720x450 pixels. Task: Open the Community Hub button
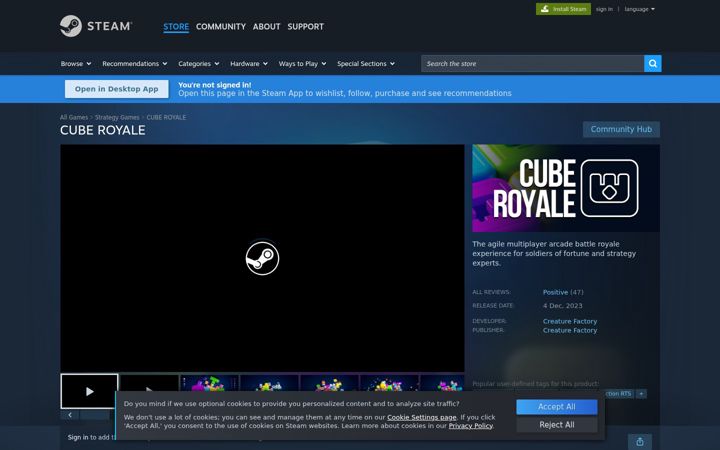621,129
